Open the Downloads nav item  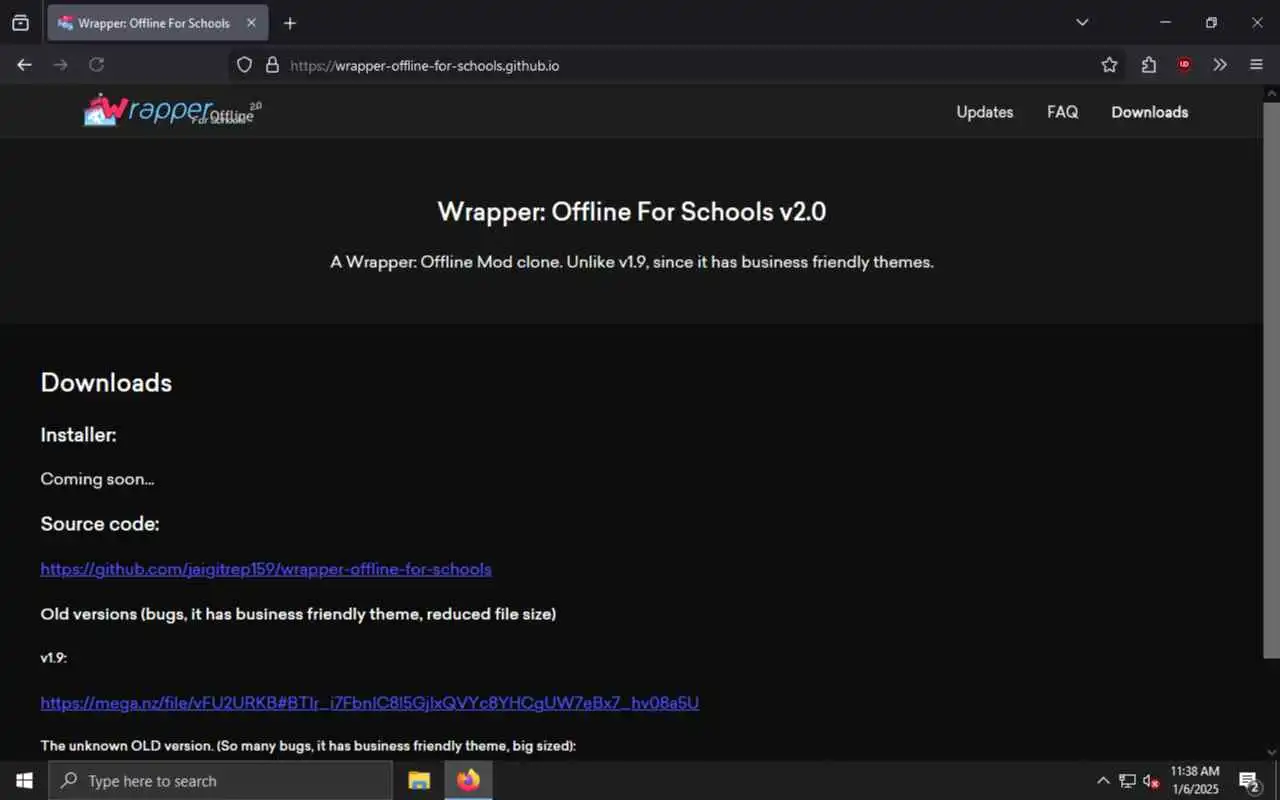point(1150,112)
